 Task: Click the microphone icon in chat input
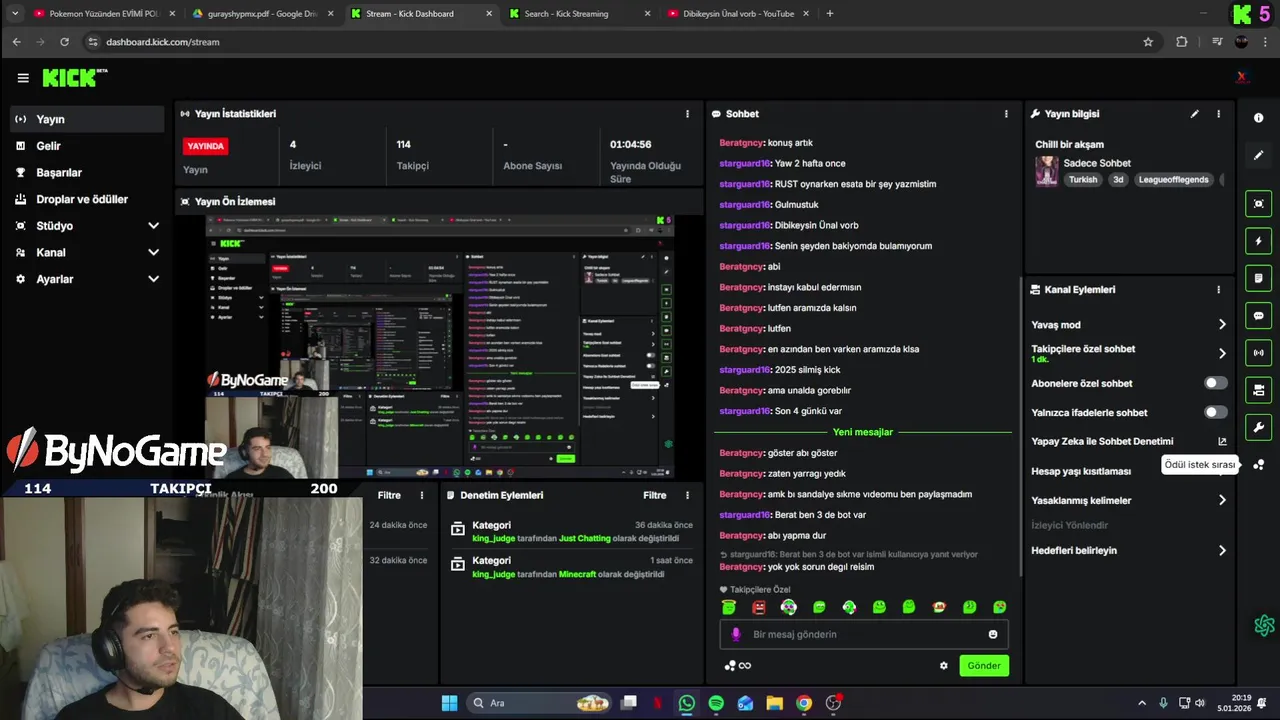coord(736,634)
